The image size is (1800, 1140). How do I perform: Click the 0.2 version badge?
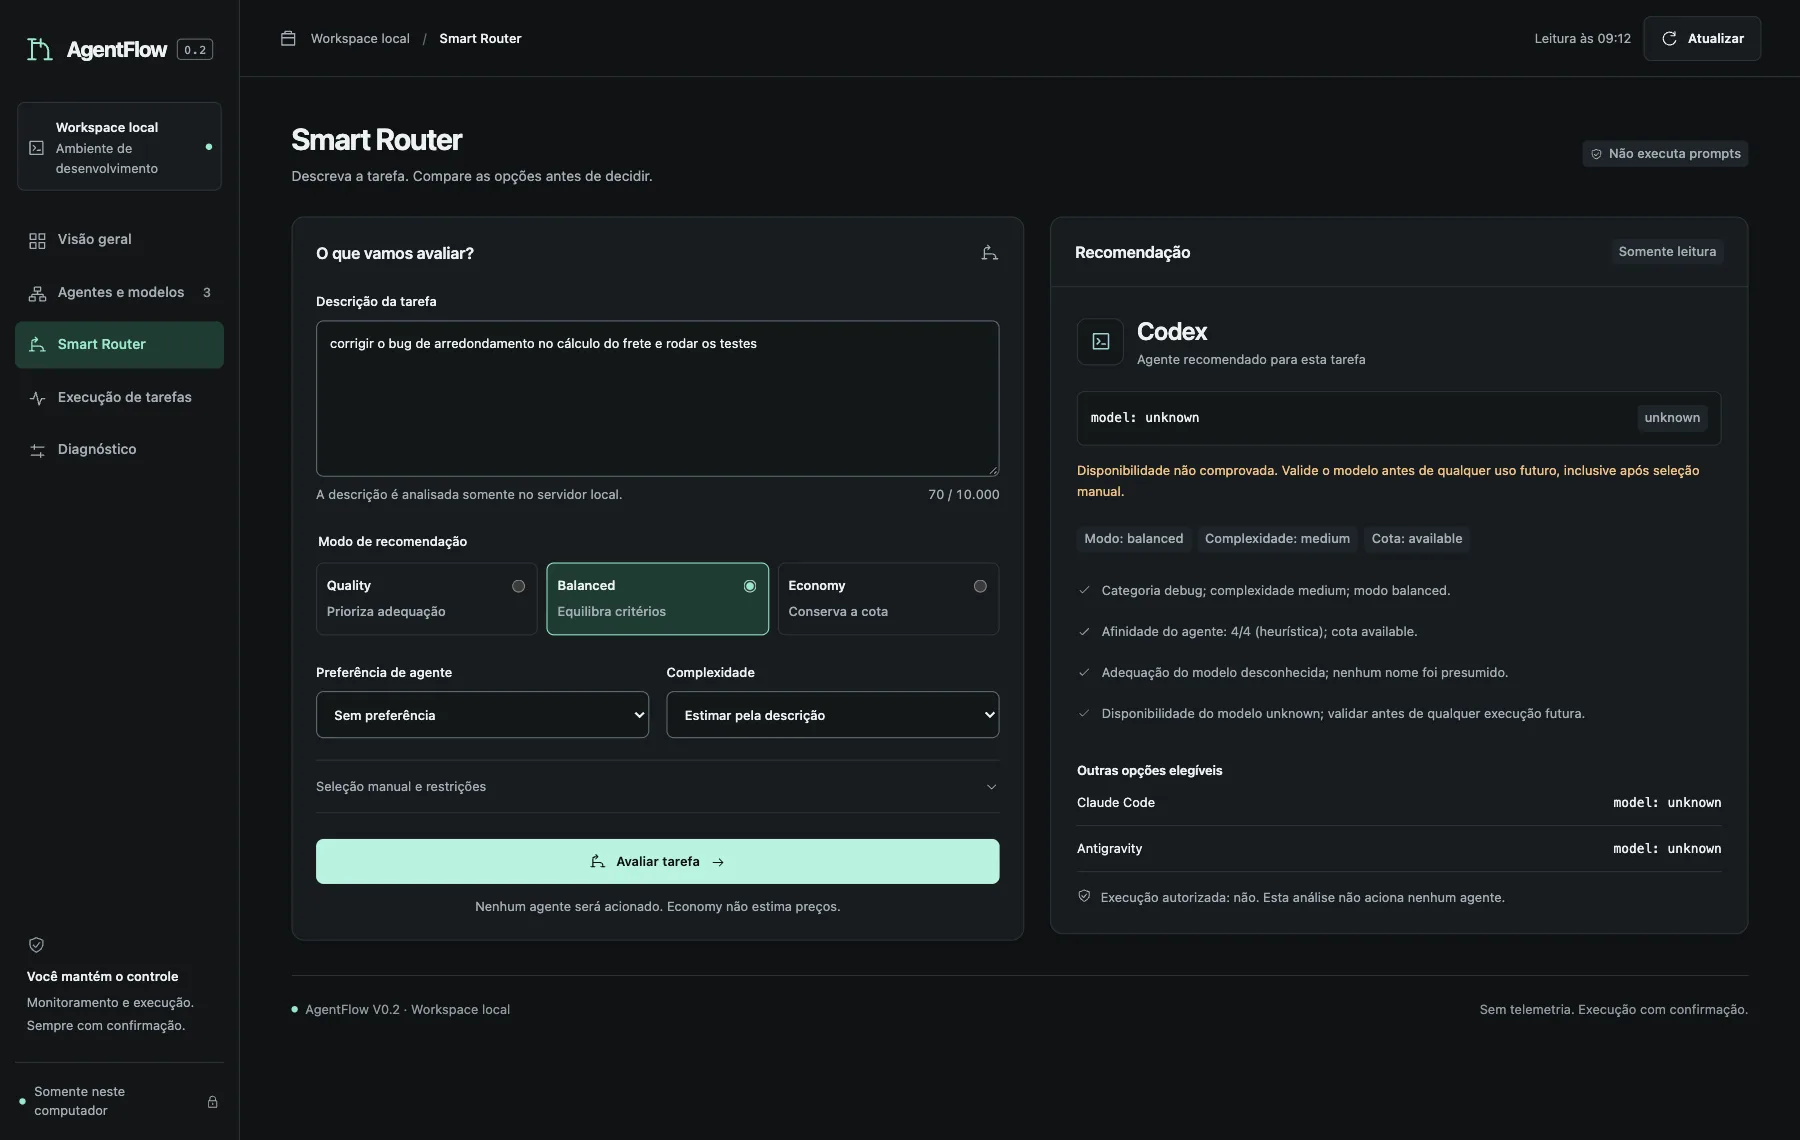pos(195,50)
